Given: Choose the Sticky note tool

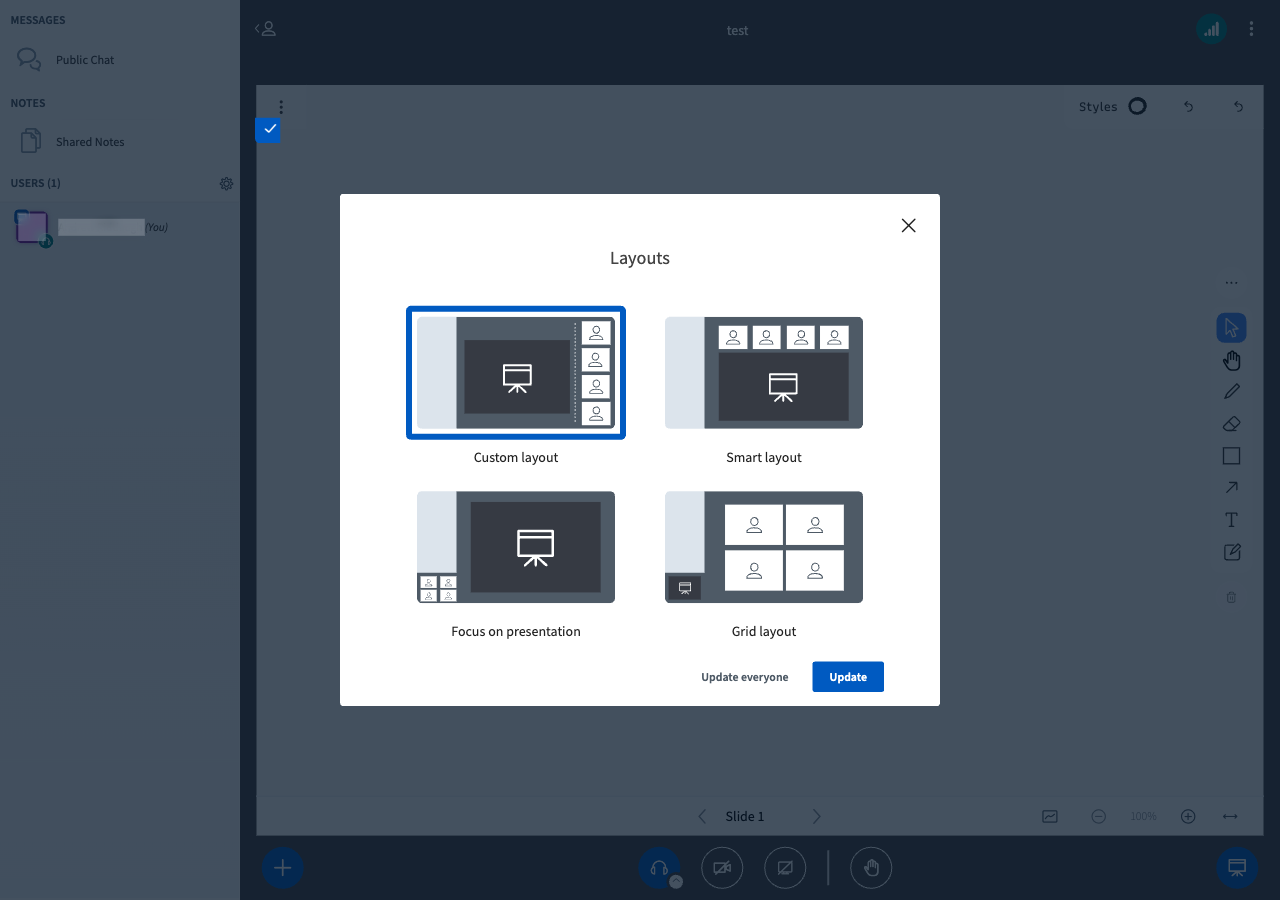Looking at the screenshot, I should pos(1231,552).
